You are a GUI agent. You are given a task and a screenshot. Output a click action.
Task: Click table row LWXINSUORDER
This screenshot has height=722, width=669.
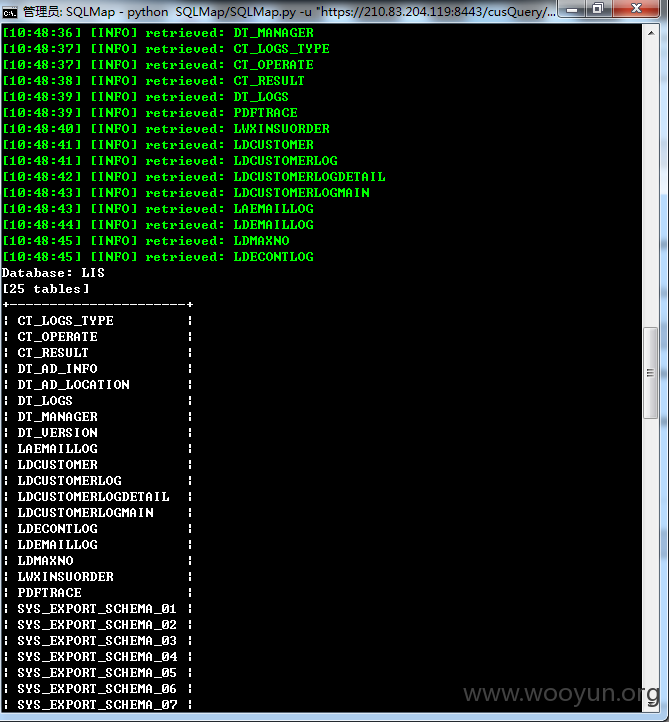pyautogui.click(x=98, y=577)
